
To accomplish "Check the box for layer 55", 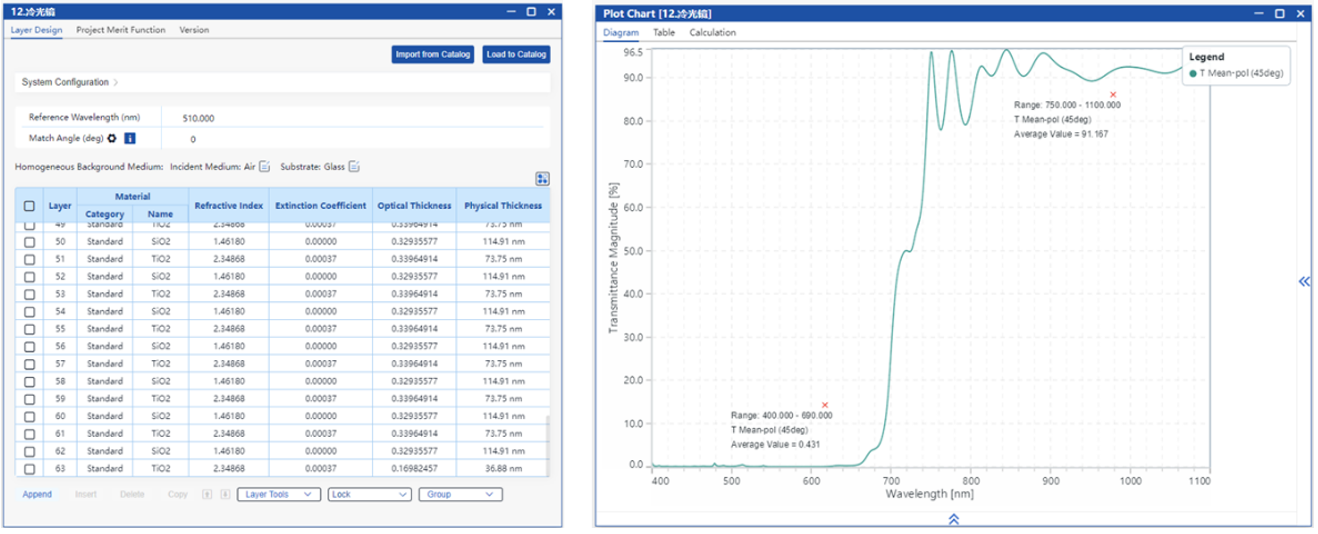I will click(x=29, y=328).
